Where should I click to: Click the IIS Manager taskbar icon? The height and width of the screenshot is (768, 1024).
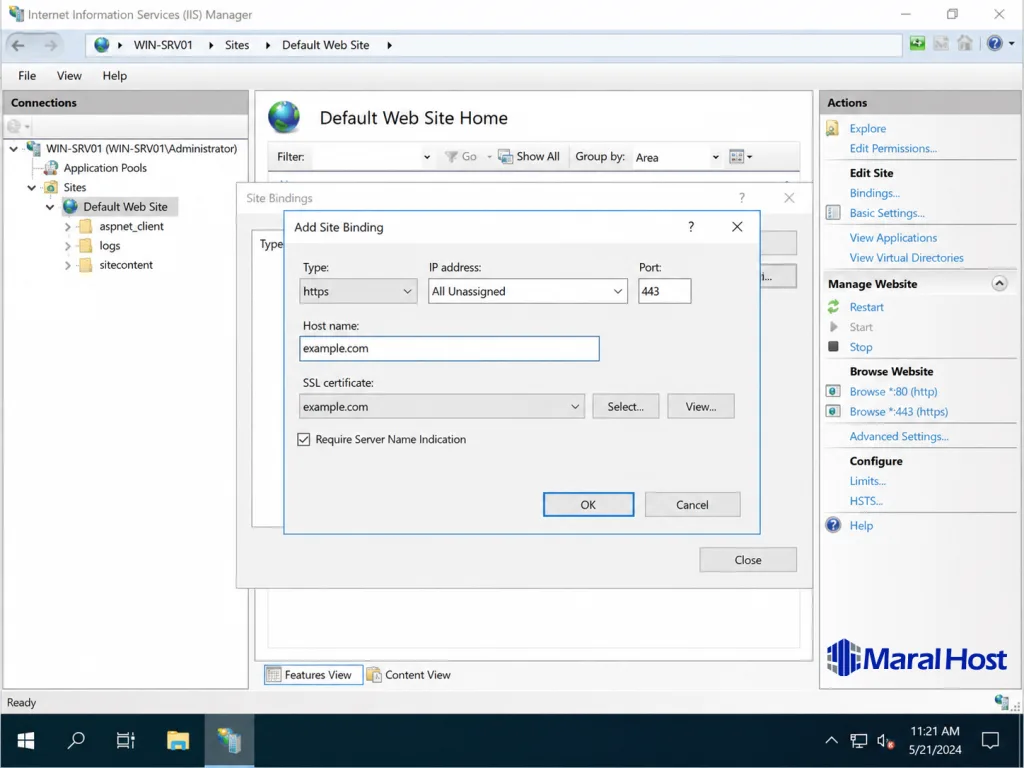click(x=229, y=741)
